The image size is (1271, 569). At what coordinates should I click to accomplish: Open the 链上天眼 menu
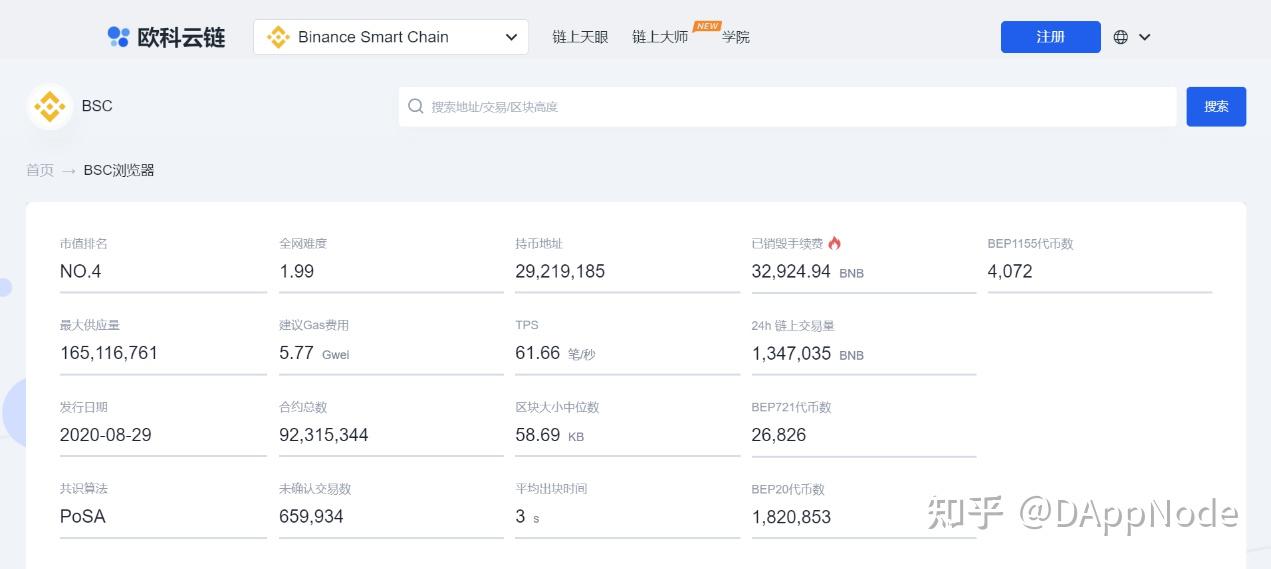(x=580, y=37)
